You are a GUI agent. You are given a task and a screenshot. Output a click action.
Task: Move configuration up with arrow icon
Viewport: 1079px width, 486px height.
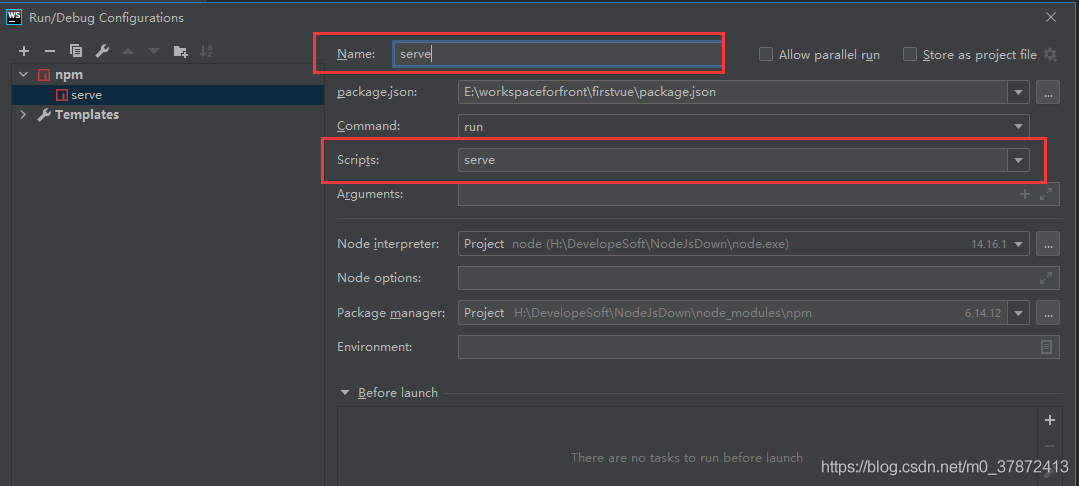(128, 51)
